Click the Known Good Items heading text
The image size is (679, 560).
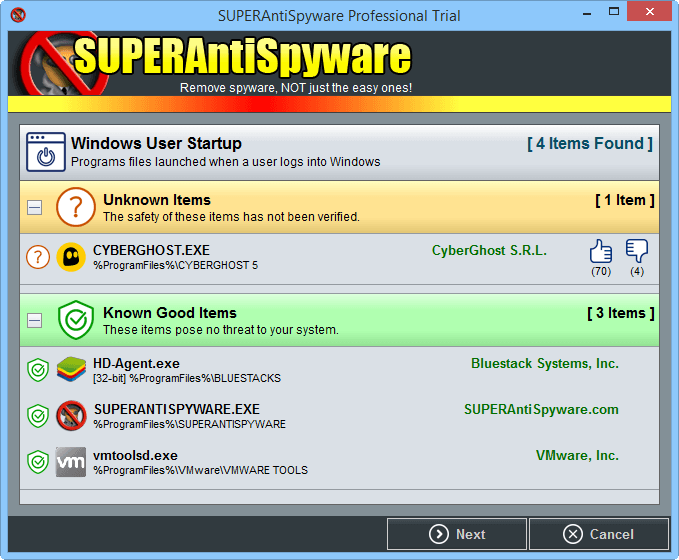click(170, 313)
